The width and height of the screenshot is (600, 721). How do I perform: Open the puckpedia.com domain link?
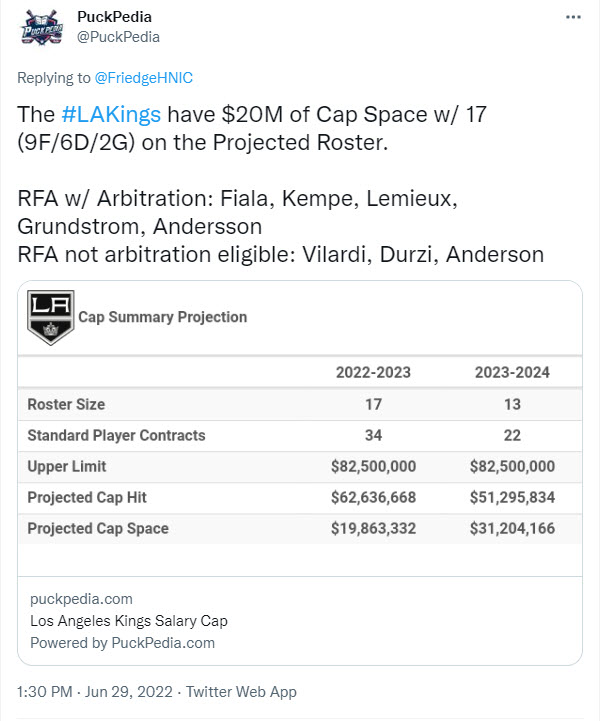point(81,599)
